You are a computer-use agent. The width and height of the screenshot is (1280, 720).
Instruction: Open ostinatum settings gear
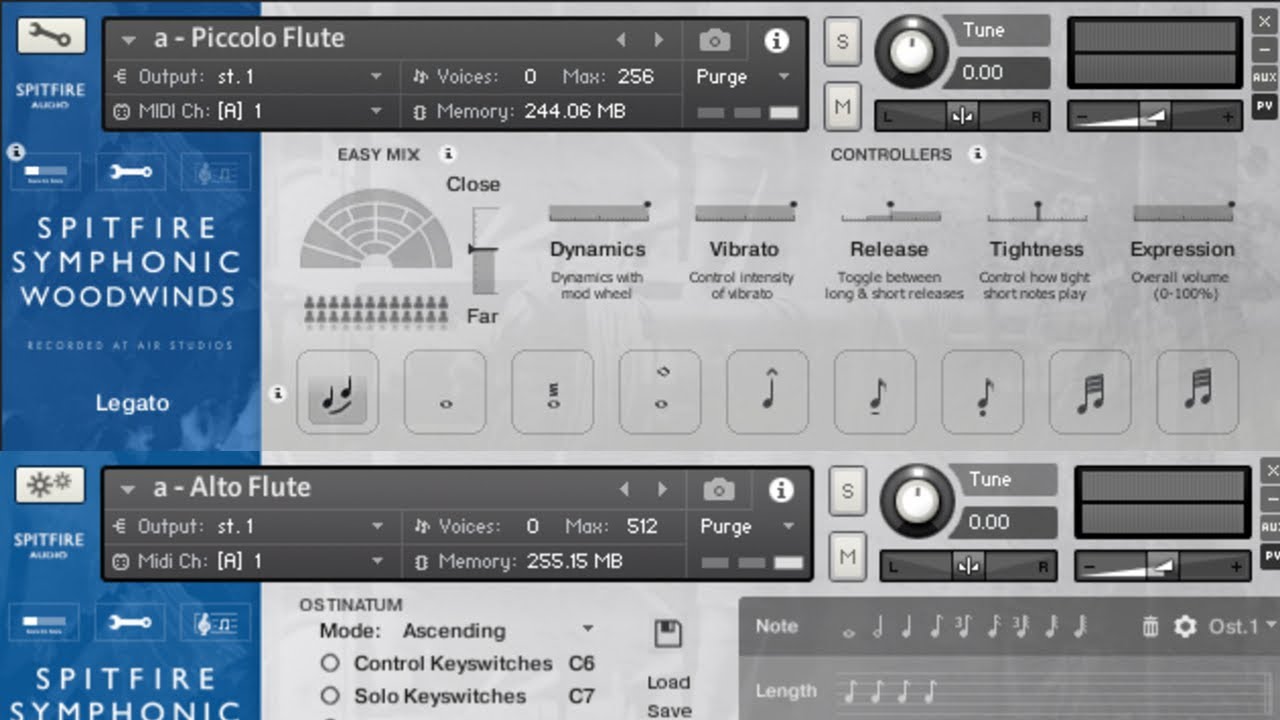1185,627
